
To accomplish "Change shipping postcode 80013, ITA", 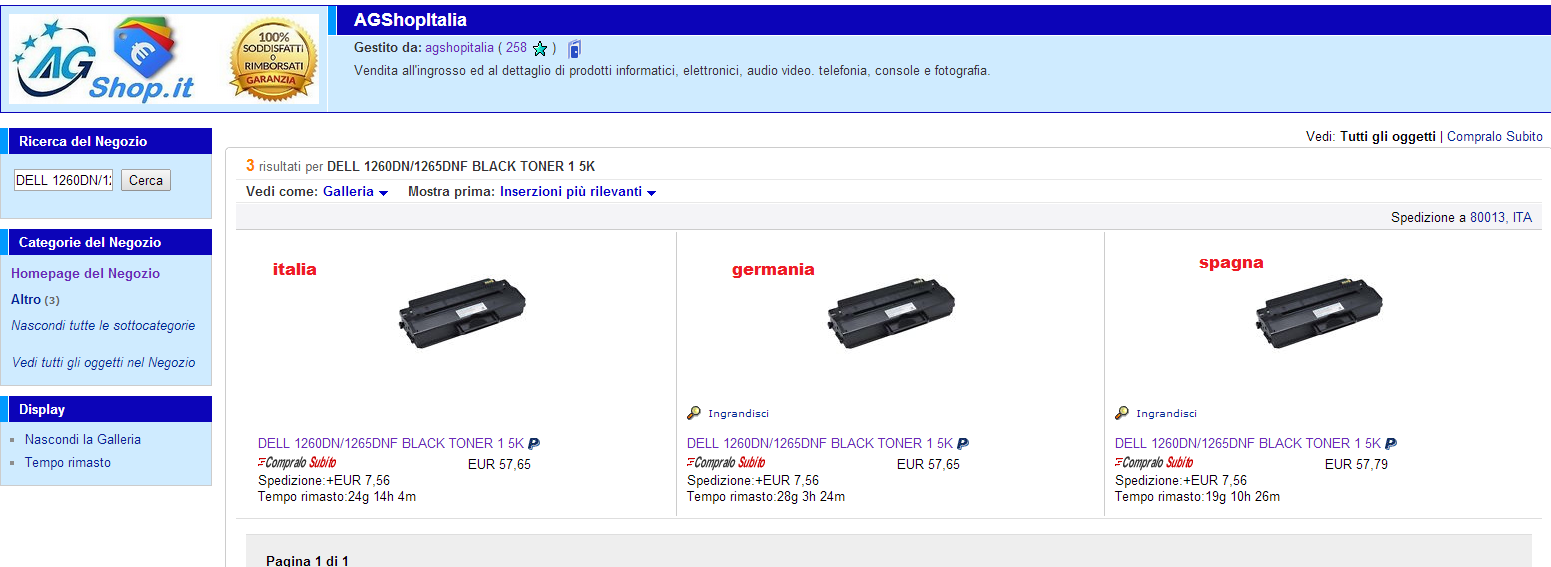I will [x=1500, y=217].
